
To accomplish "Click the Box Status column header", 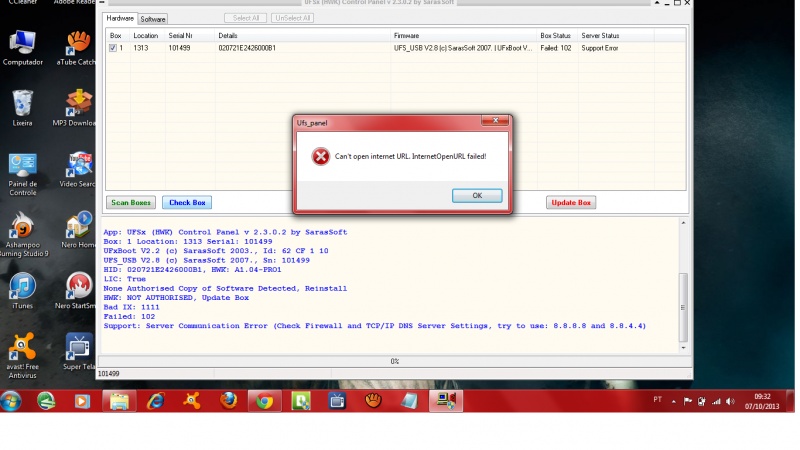I will (x=557, y=36).
